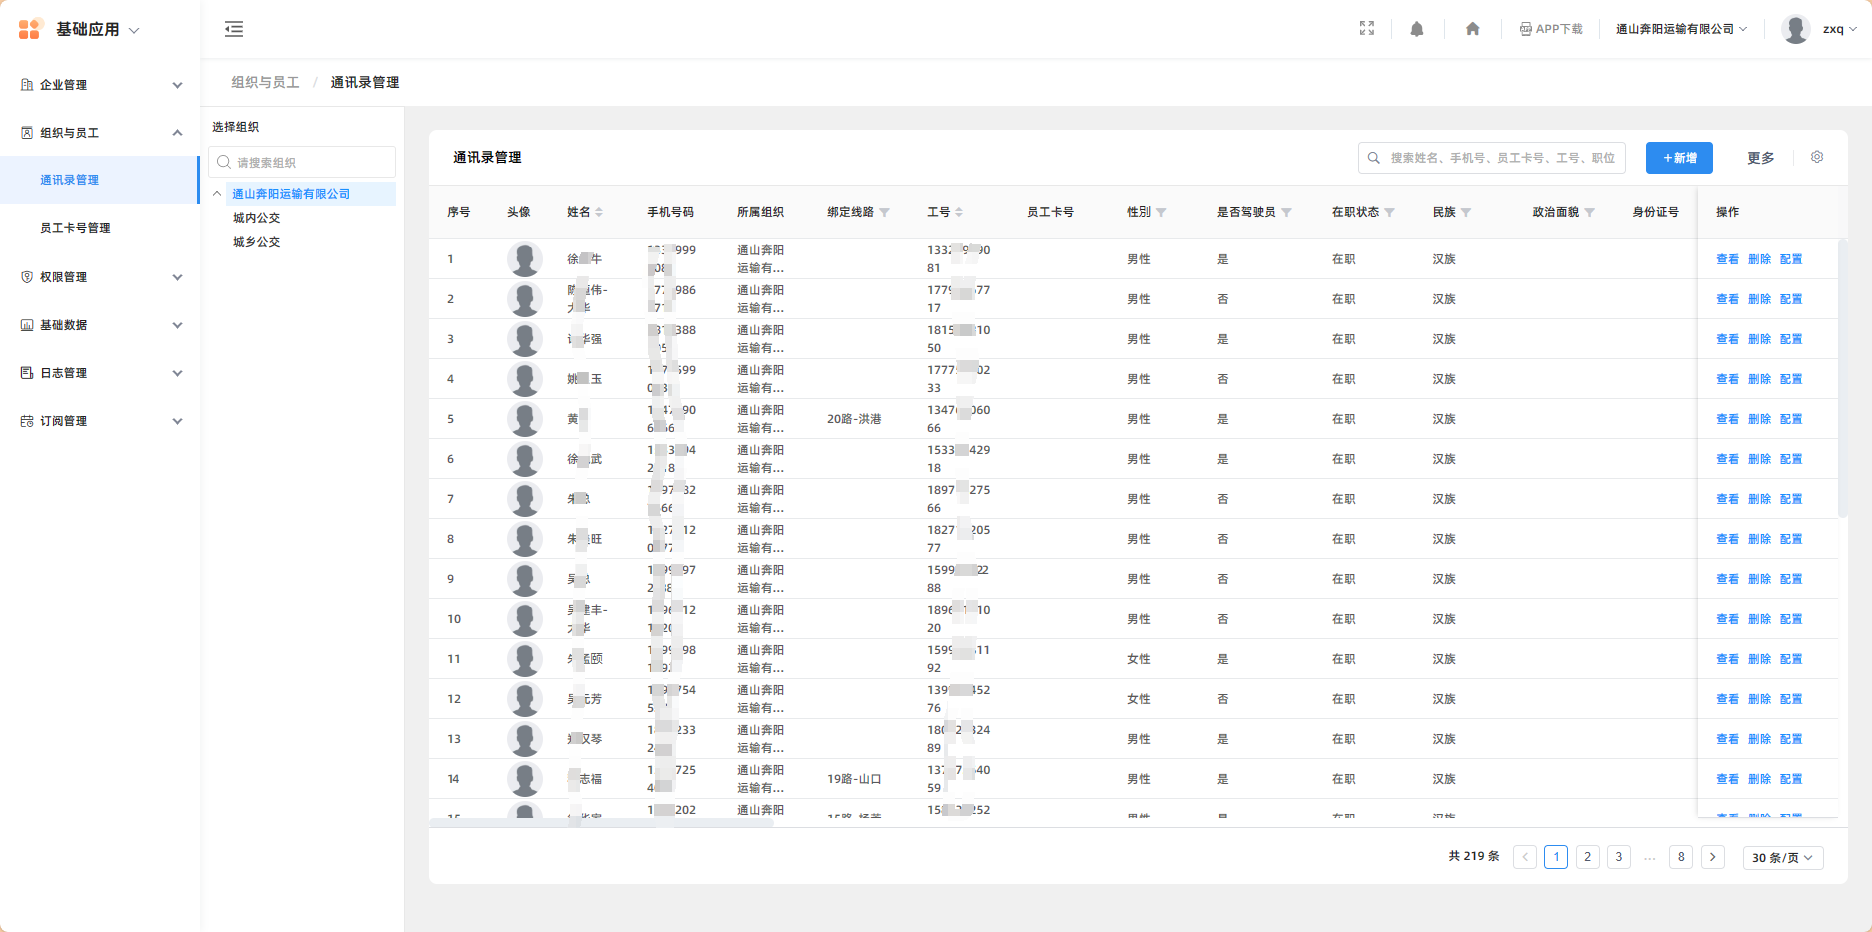Open company switcher 通山奔阳运输有限公司 dropdown
This screenshot has width=1872, height=932.
point(1680,29)
